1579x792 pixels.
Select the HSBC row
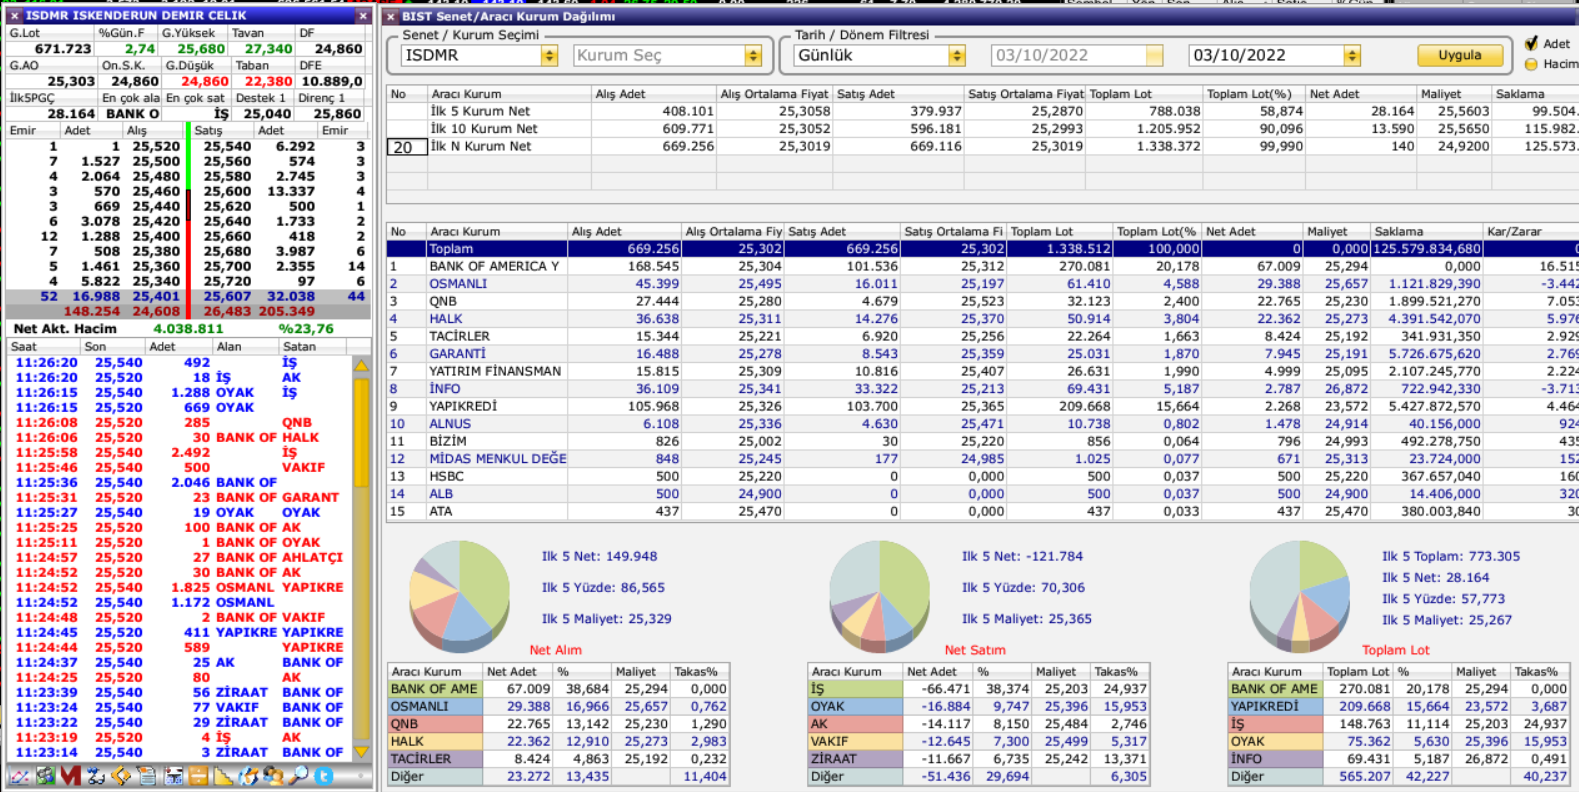click(982, 476)
